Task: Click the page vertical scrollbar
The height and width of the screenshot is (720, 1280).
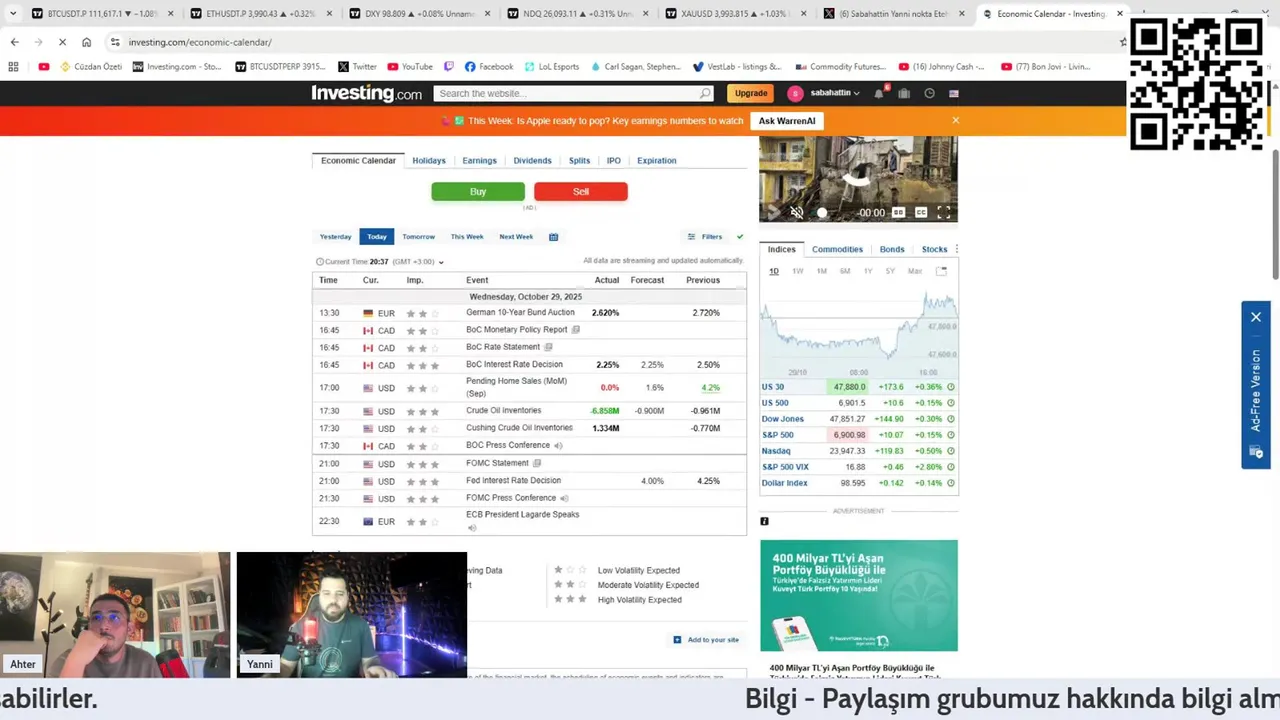Action: tap(1275, 215)
